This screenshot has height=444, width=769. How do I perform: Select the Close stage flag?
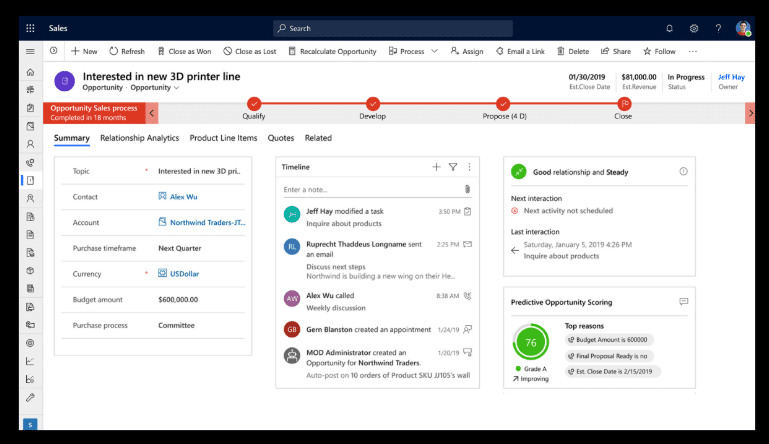(624, 104)
